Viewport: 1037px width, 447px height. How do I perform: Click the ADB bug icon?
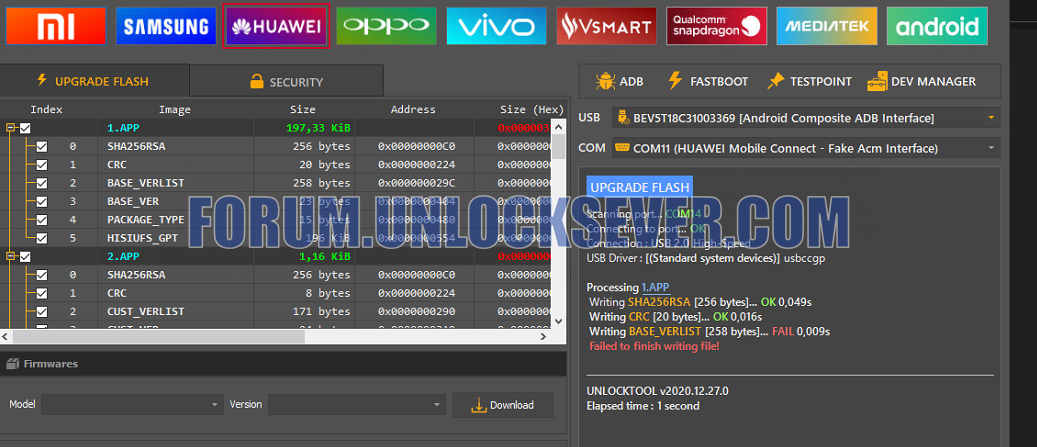pyautogui.click(x=604, y=81)
